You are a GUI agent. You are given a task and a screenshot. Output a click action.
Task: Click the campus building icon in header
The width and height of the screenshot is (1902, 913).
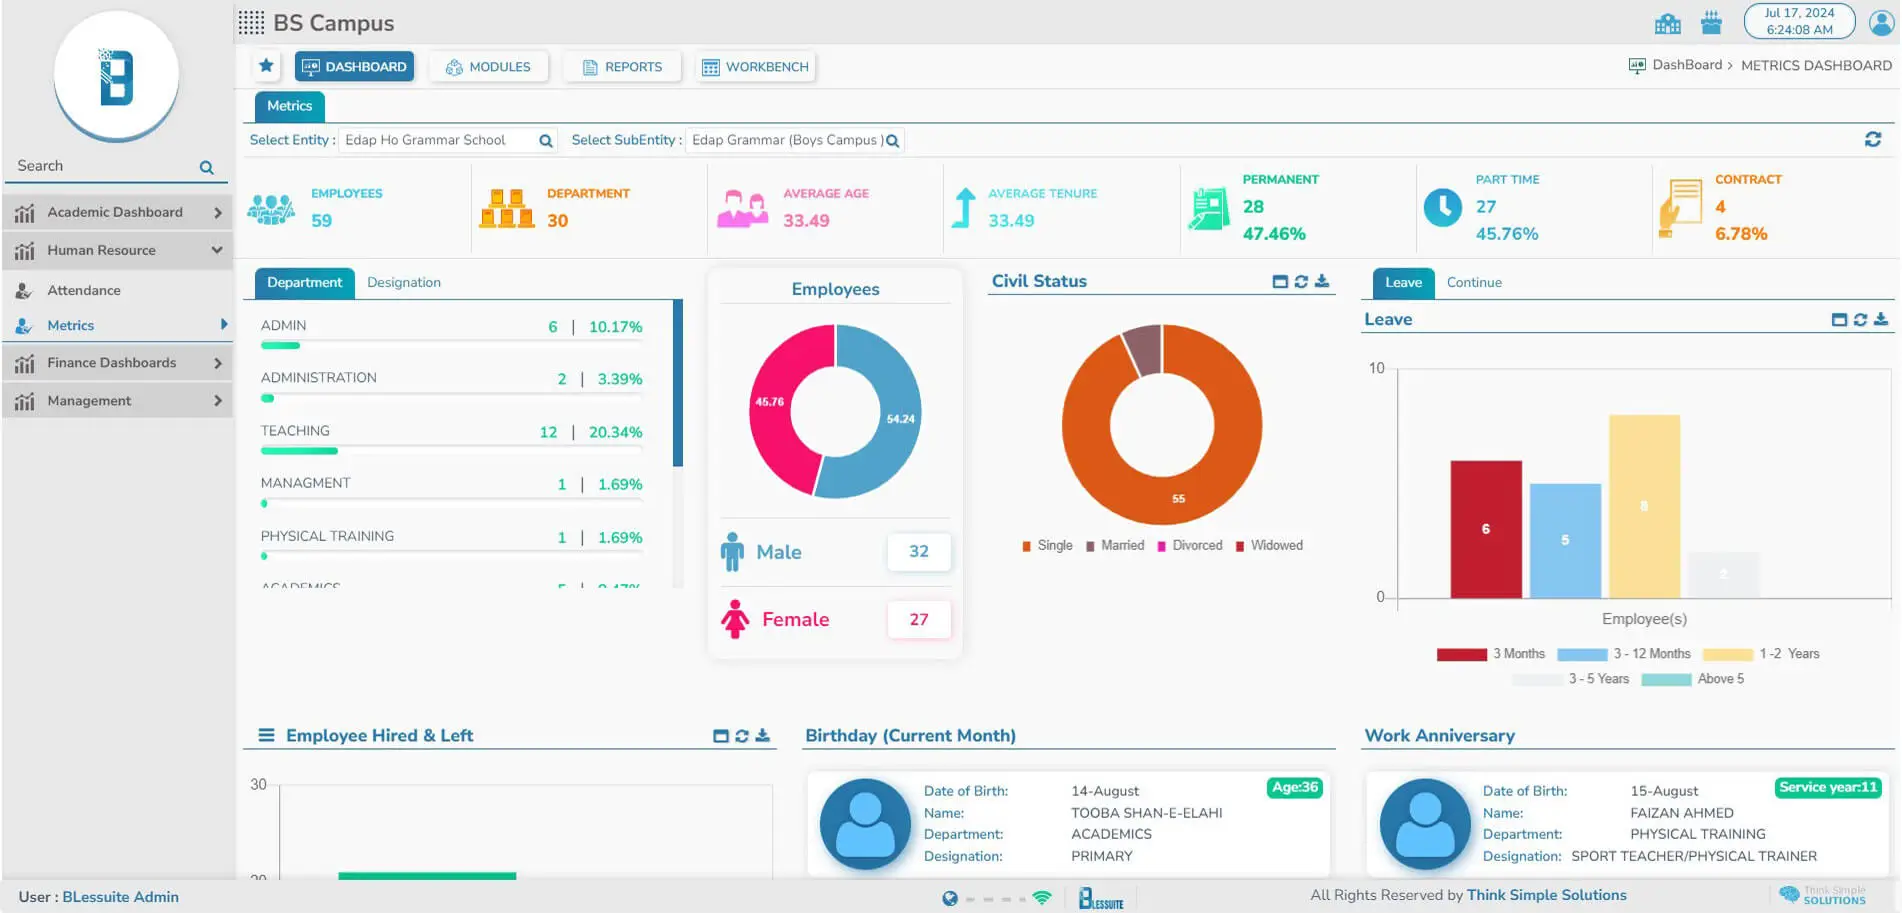1667,23
